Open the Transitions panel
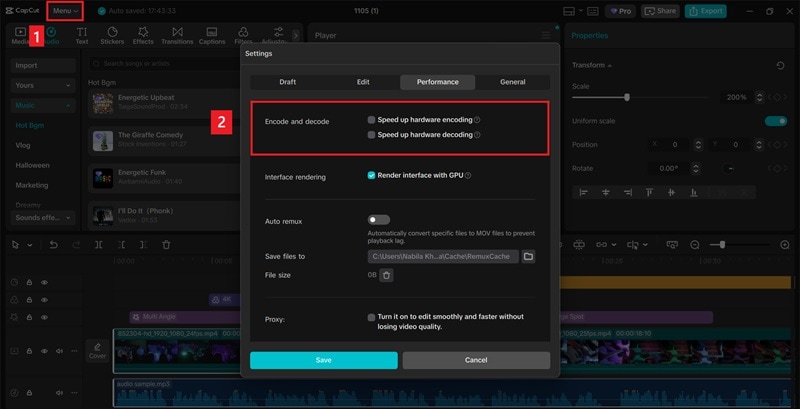Viewport: 800px width, 409px height. tap(177, 36)
